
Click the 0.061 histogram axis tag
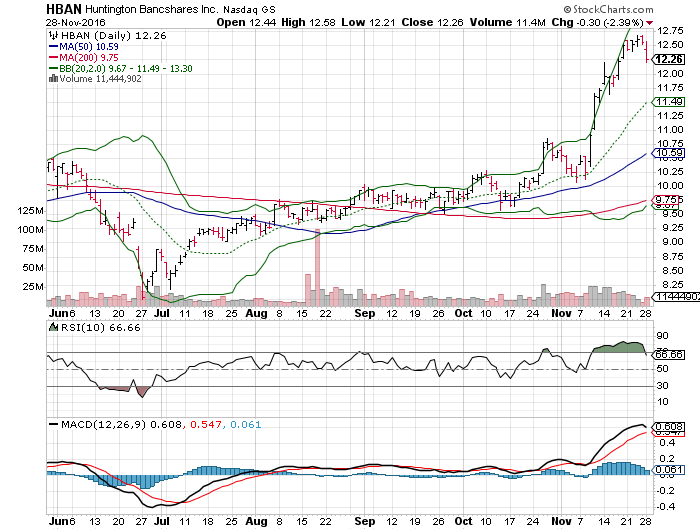tap(668, 469)
